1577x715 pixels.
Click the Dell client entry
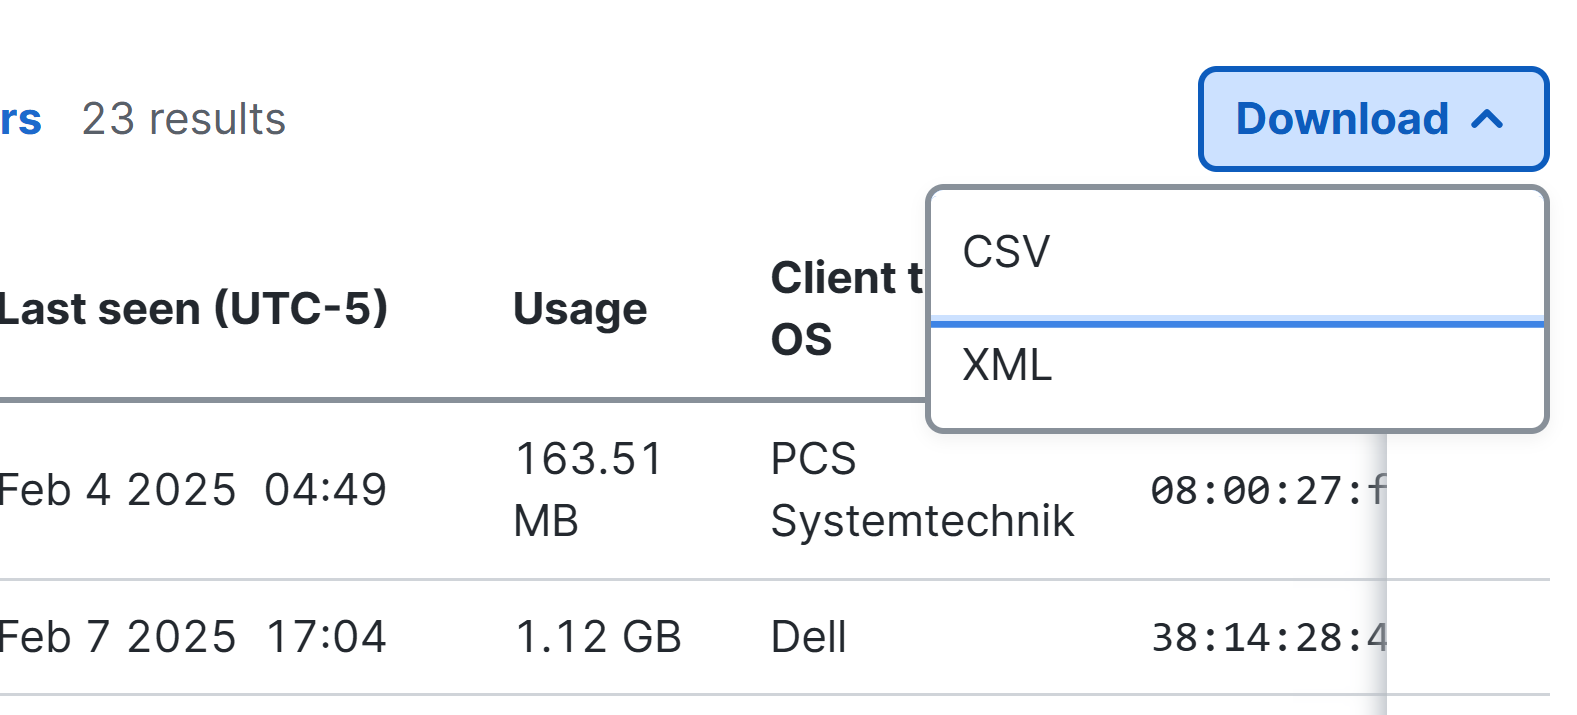pos(808,637)
